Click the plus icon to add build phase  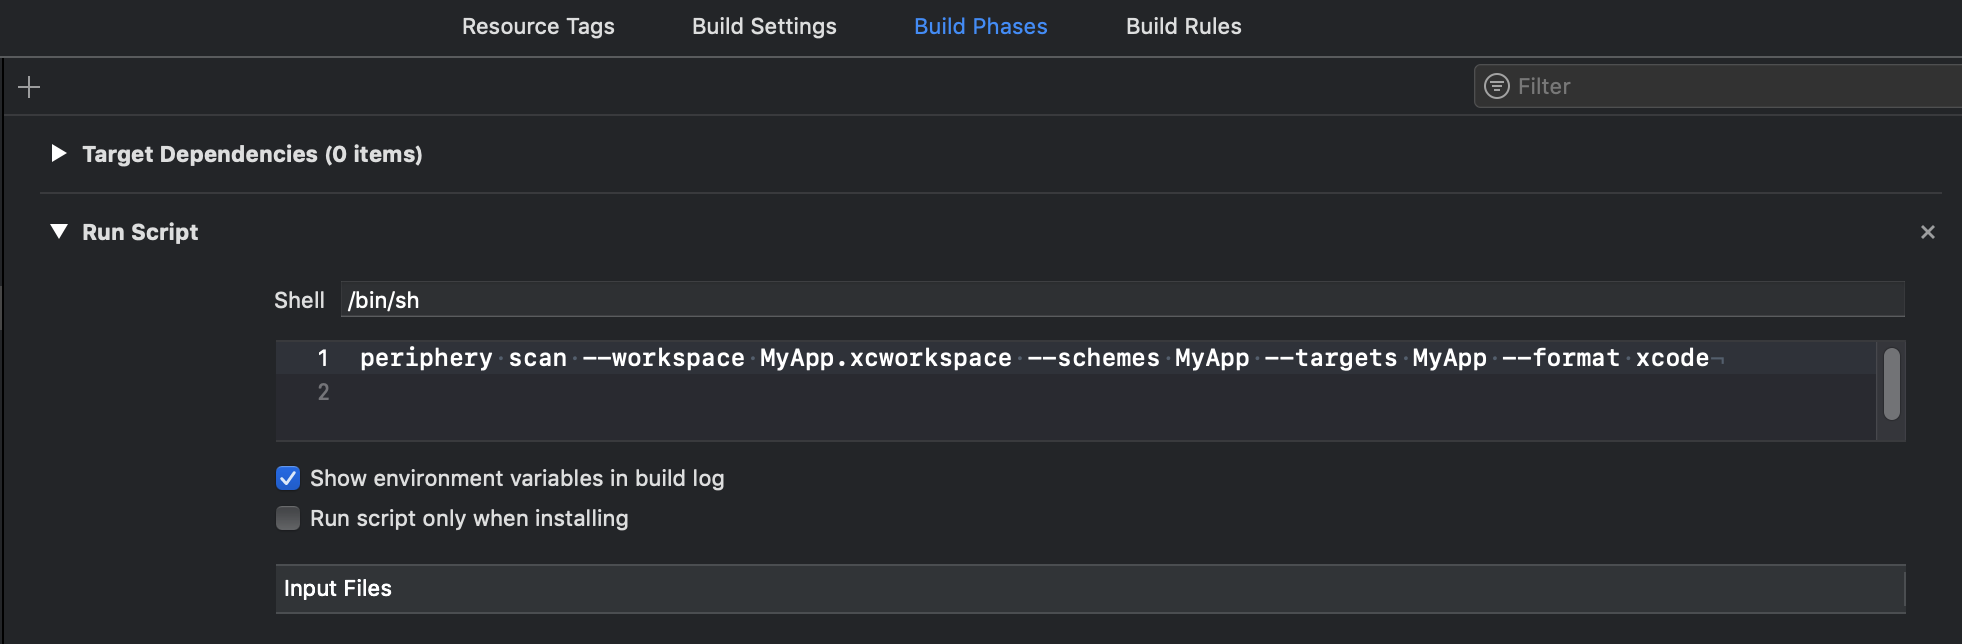29,87
